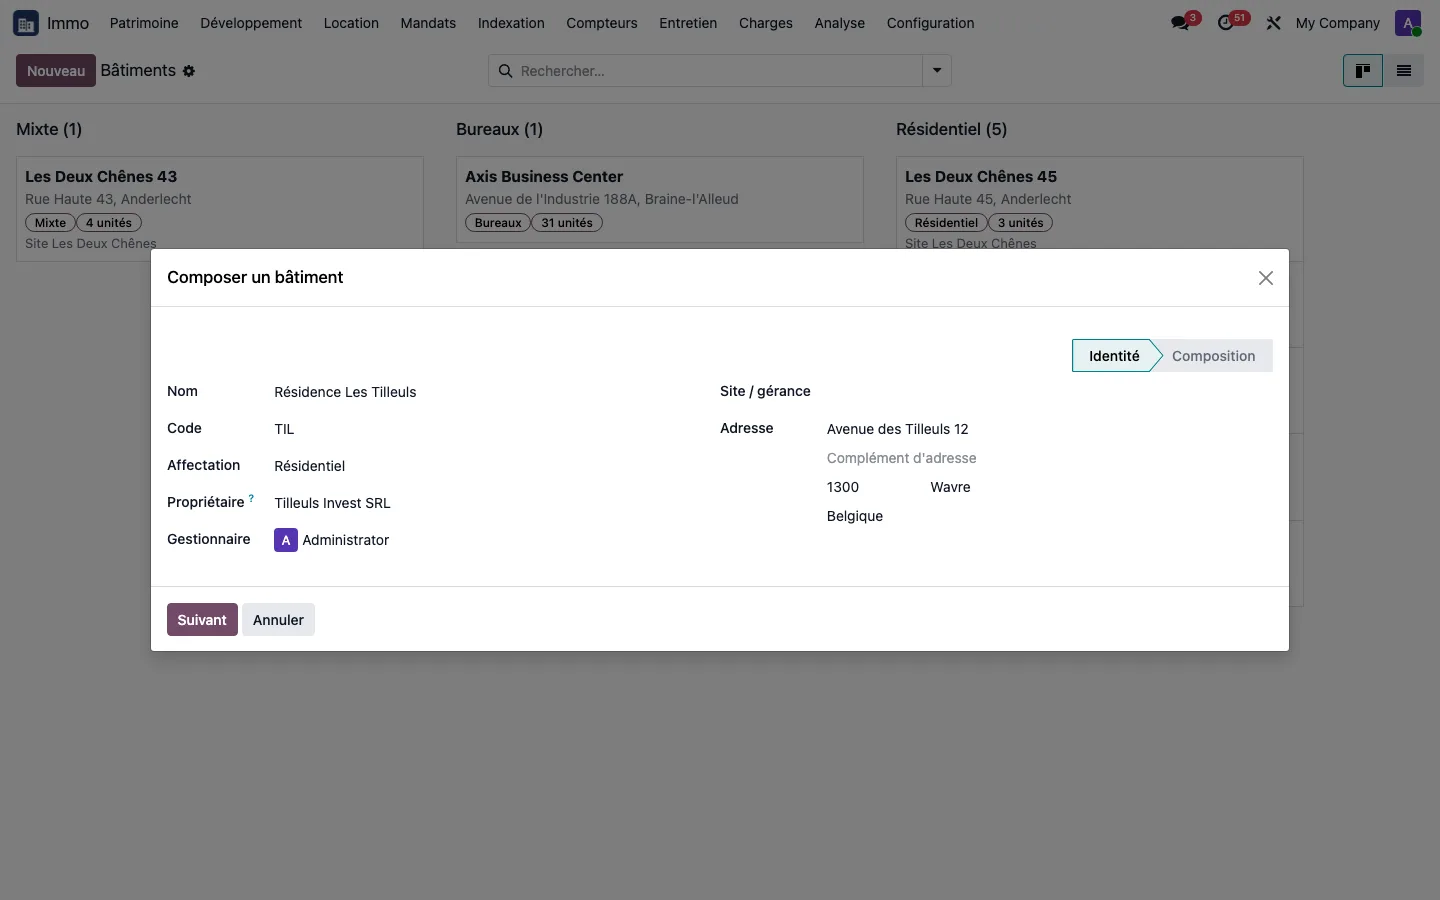The image size is (1440, 900).
Task: Toggle the search options dropdown arrow
Action: [937, 71]
